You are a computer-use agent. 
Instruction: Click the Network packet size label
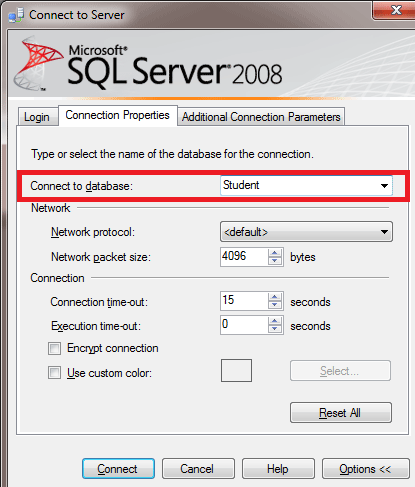tap(101, 257)
